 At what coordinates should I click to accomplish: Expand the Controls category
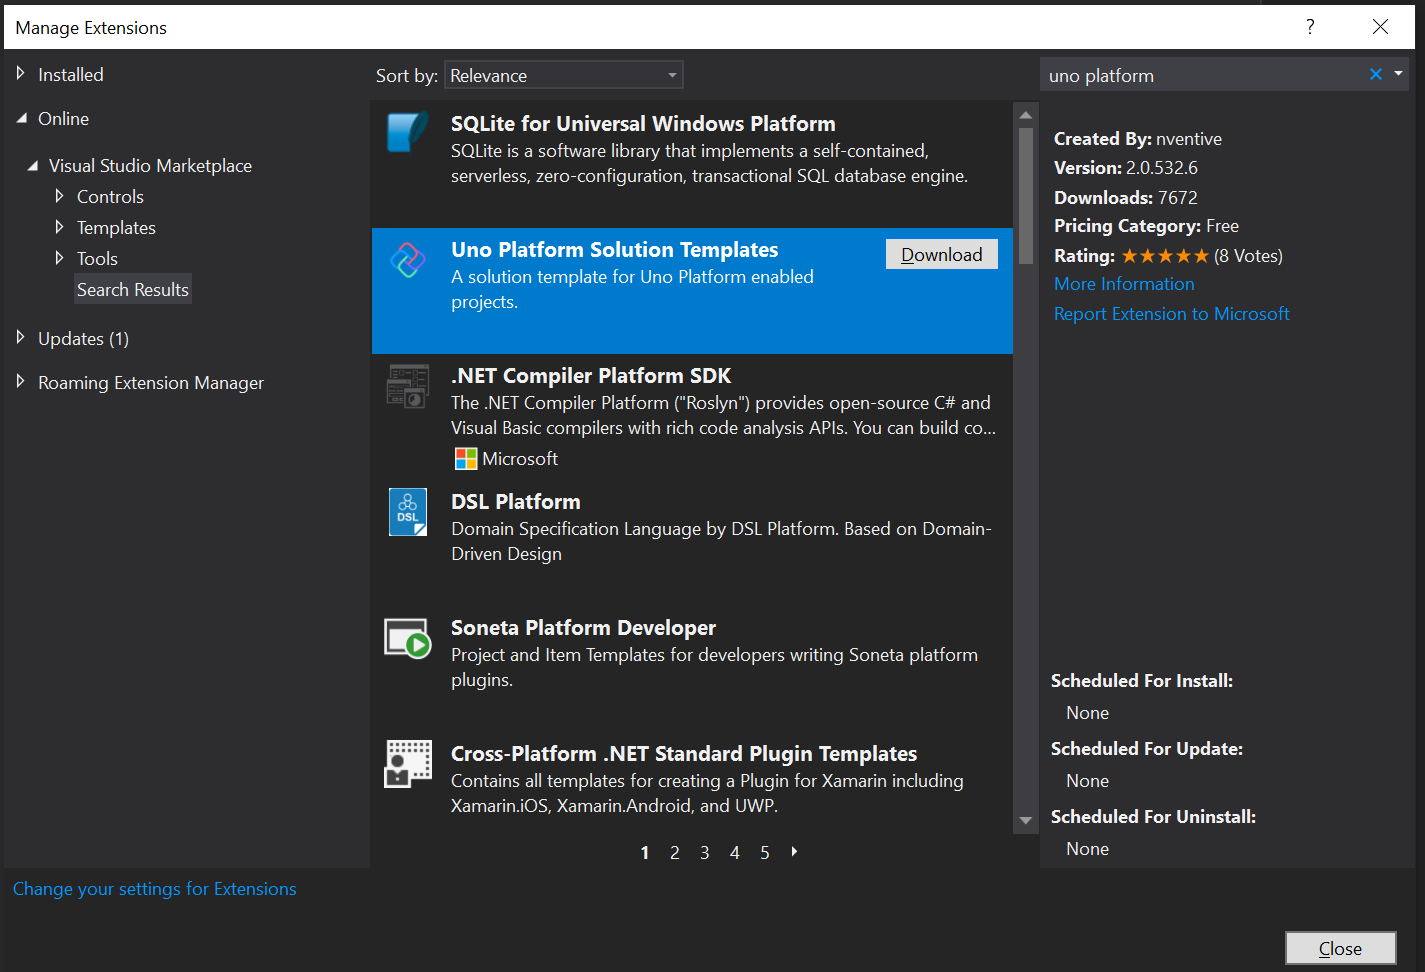[59, 196]
